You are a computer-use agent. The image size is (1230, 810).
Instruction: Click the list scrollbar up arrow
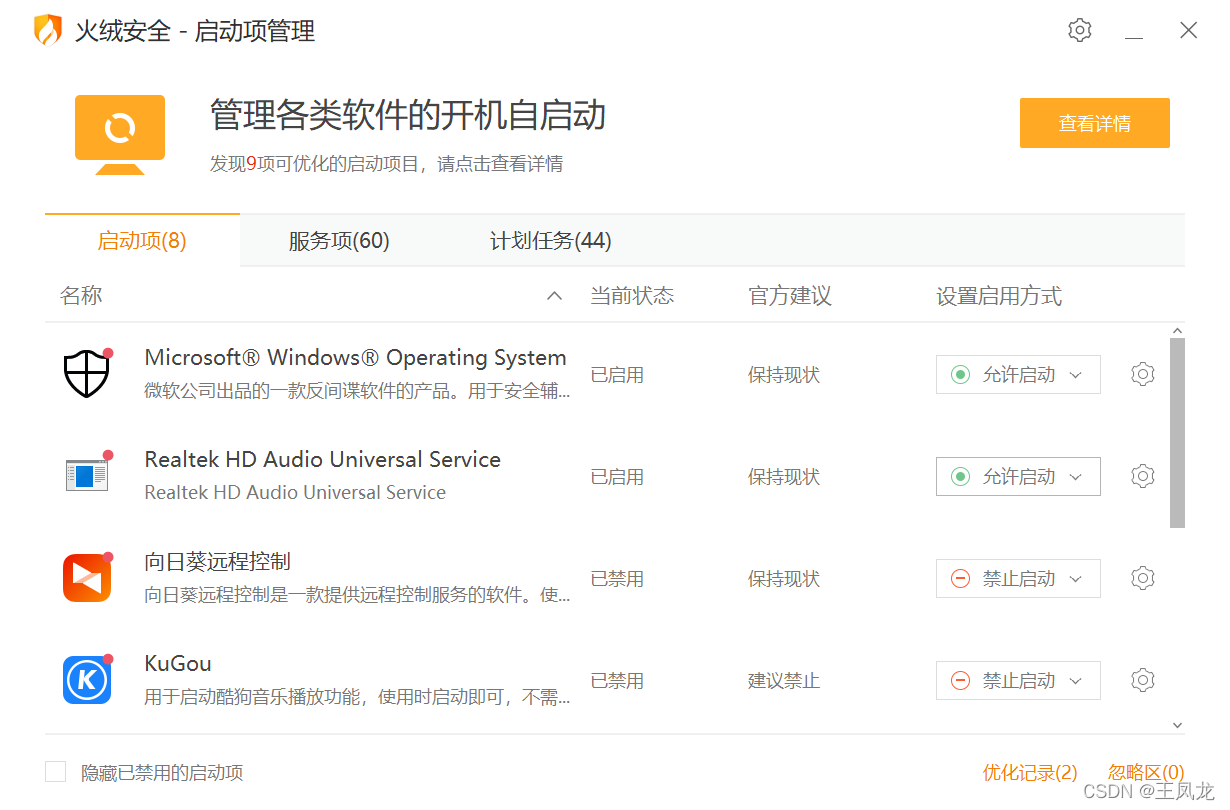pos(1177,331)
